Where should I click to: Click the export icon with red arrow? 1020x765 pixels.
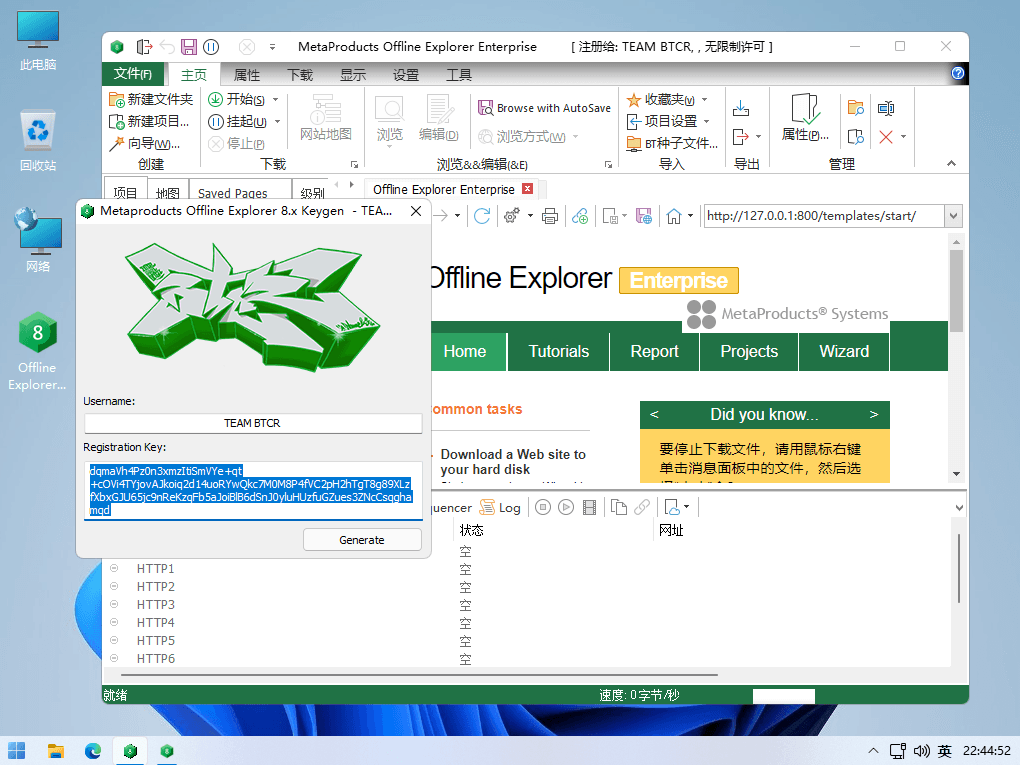click(x=740, y=137)
